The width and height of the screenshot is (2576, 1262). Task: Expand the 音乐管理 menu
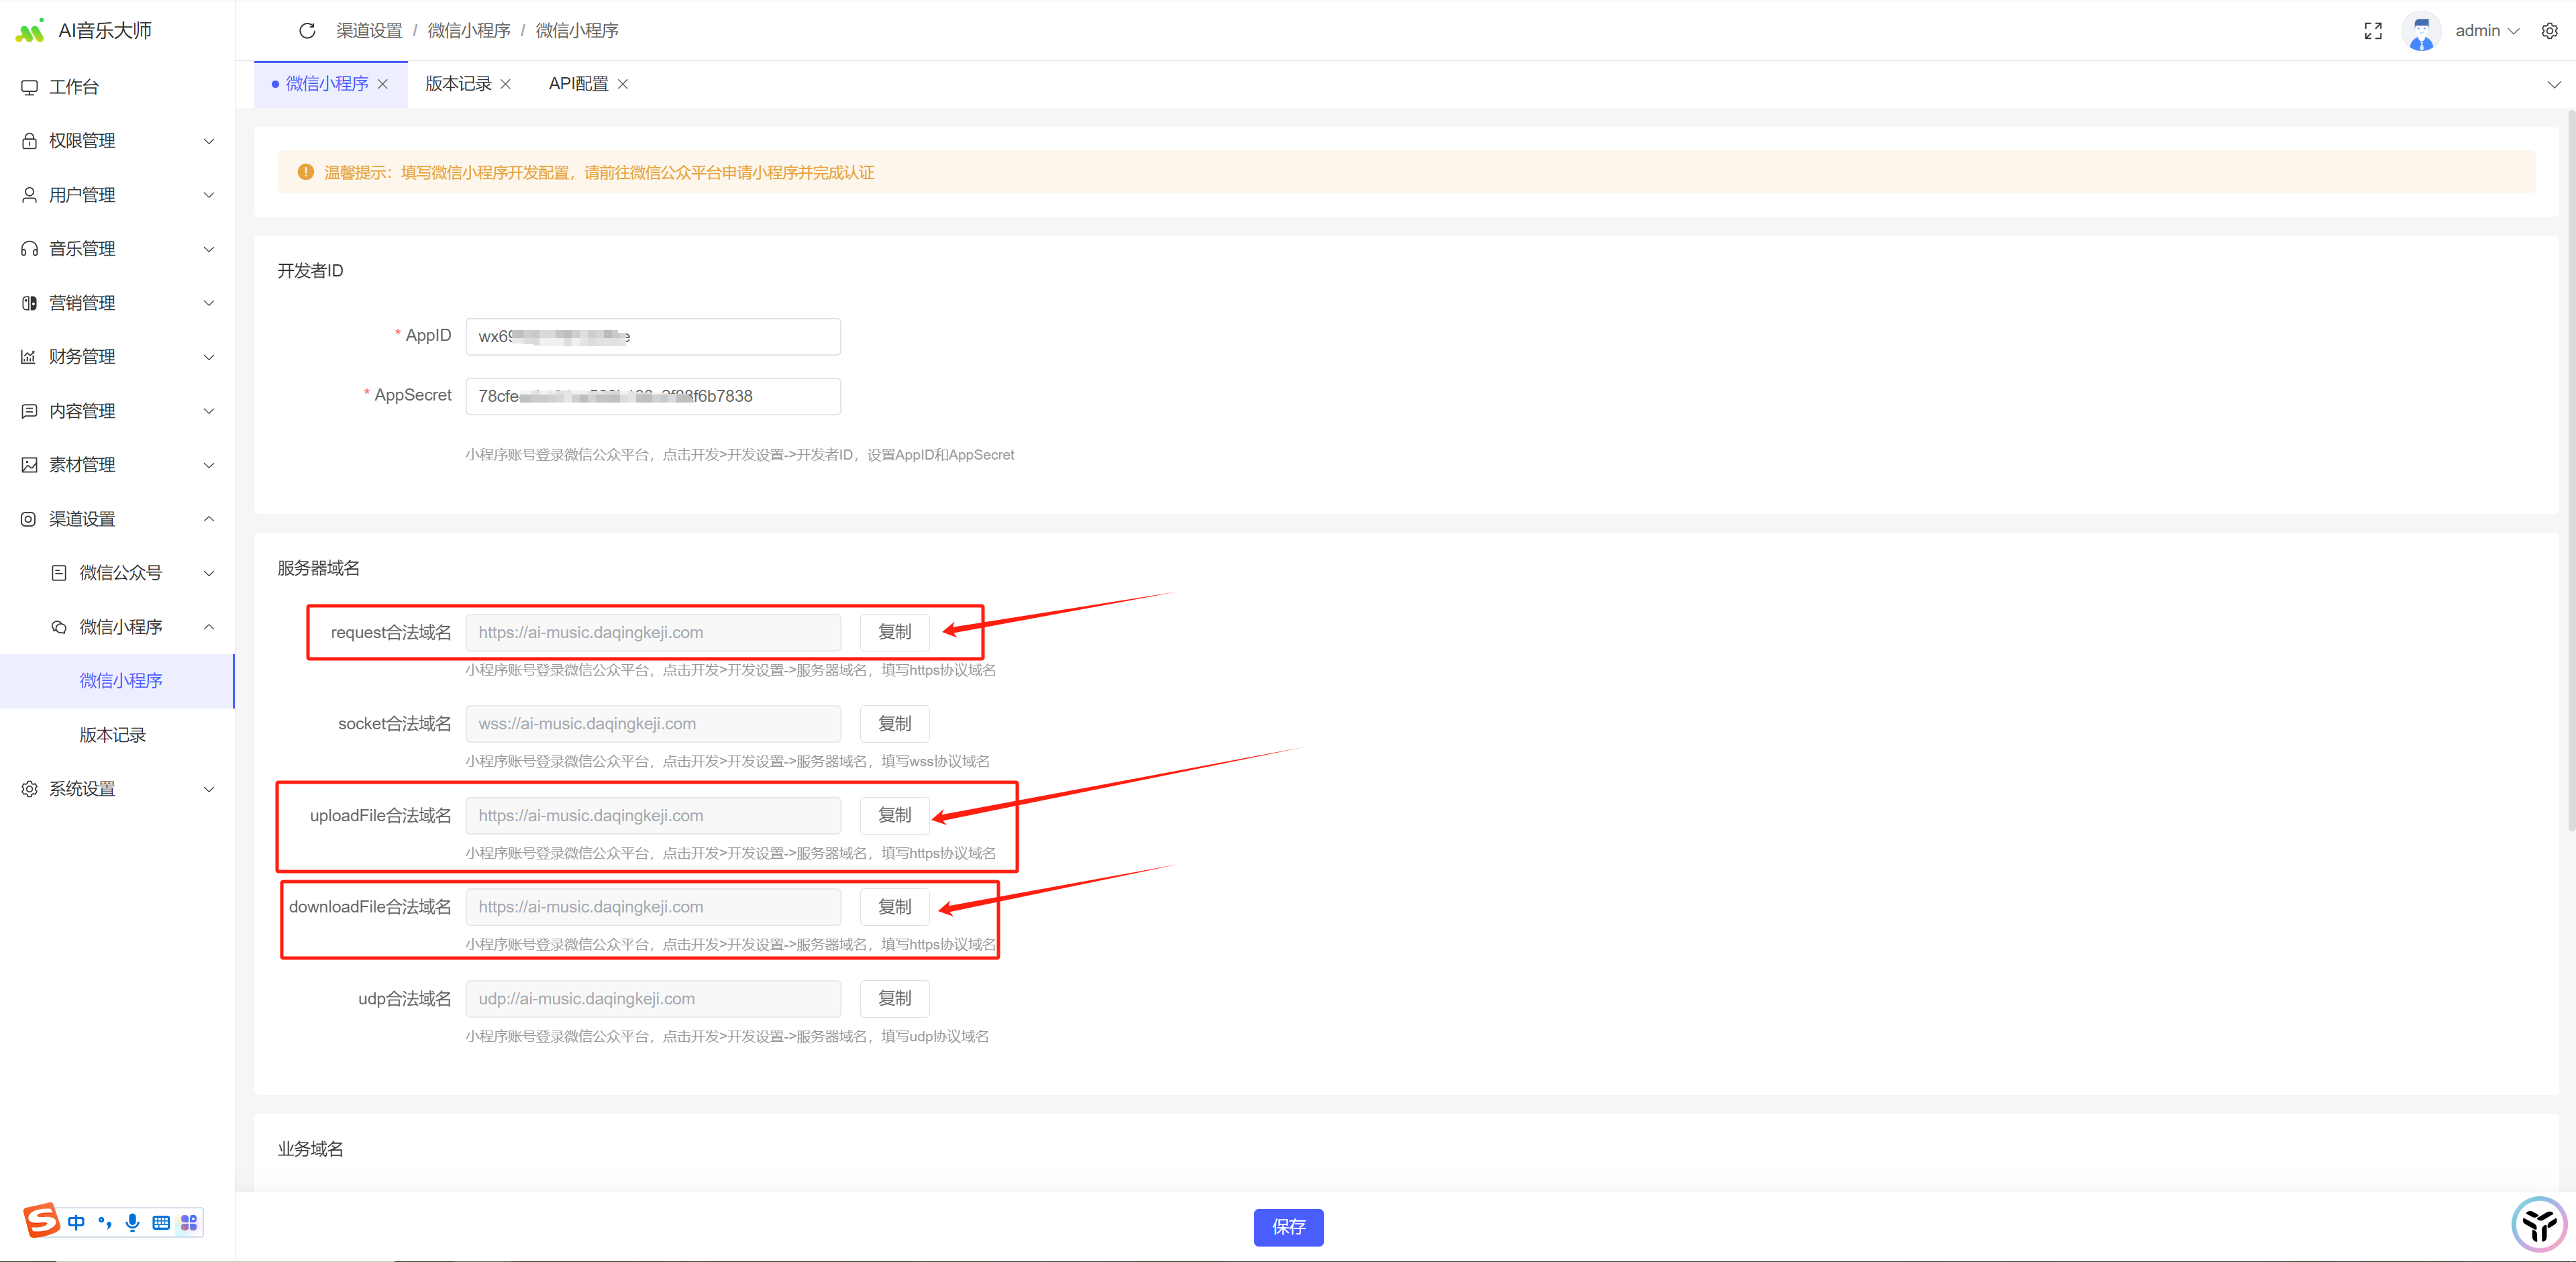209,249
